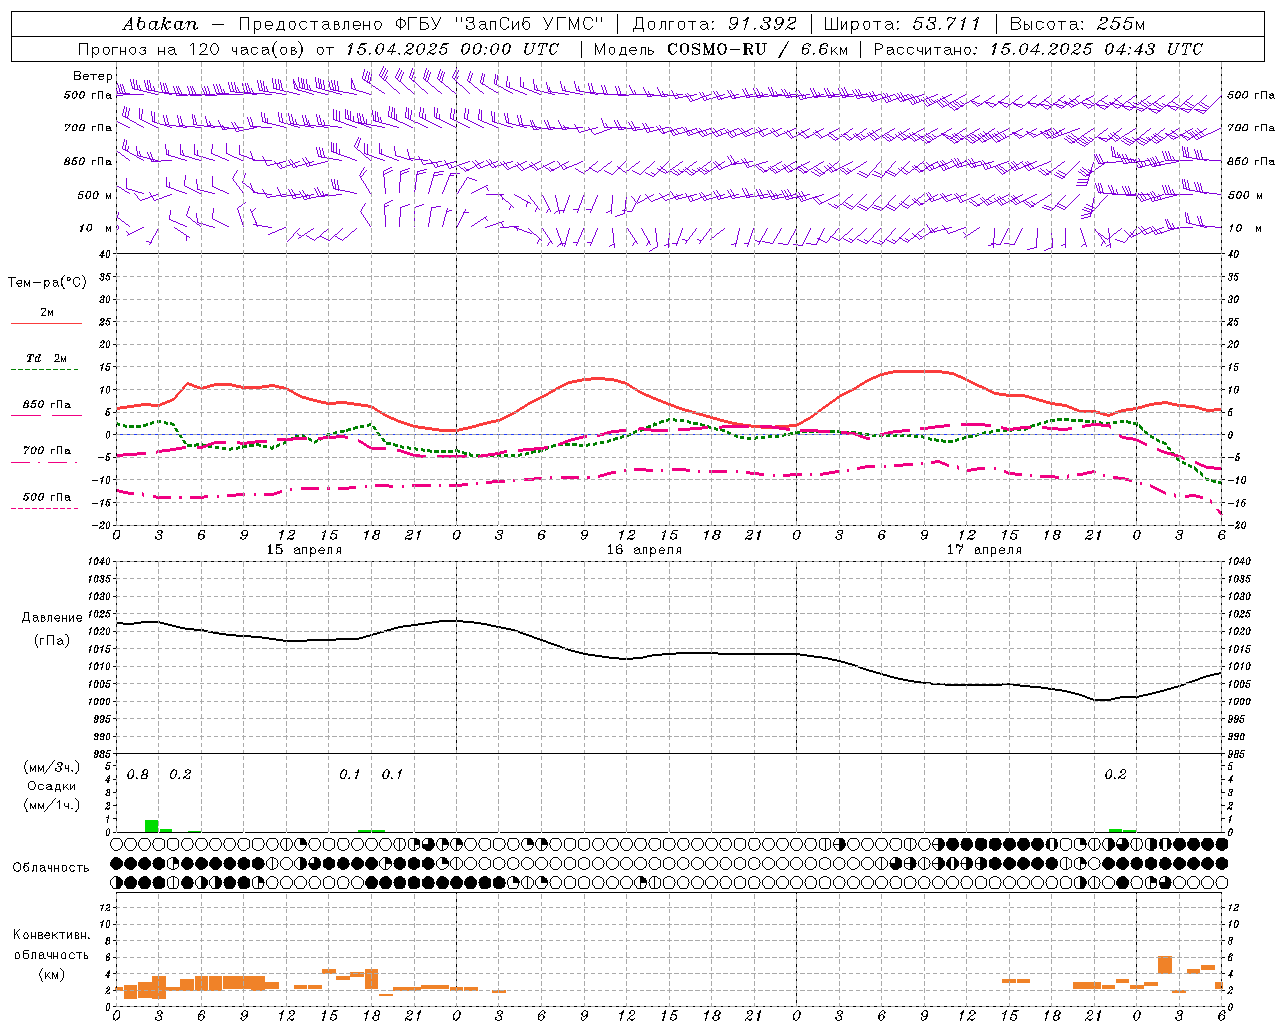Click the "700 гПа" temperature legend entry

(47, 450)
